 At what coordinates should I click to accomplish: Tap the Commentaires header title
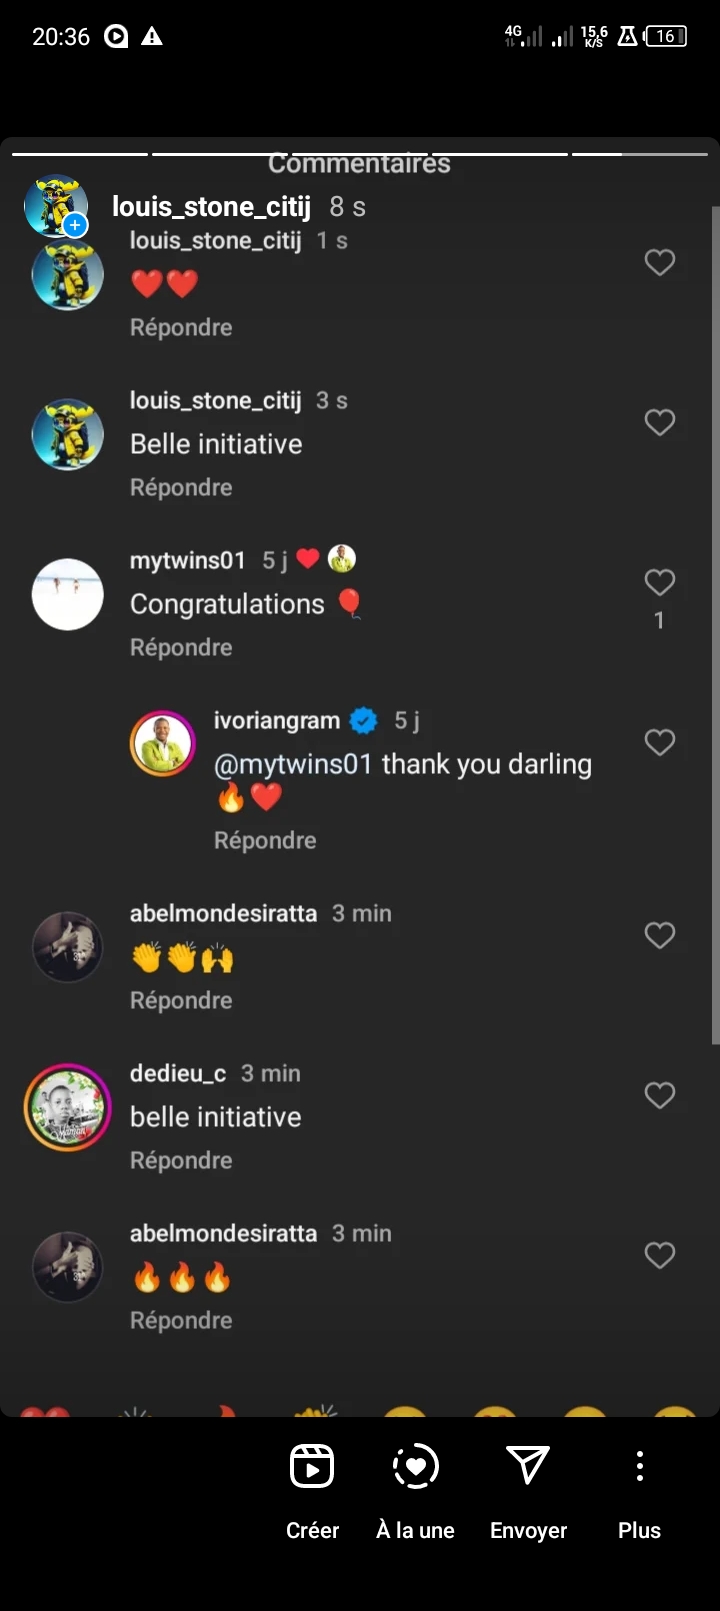tap(359, 164)
